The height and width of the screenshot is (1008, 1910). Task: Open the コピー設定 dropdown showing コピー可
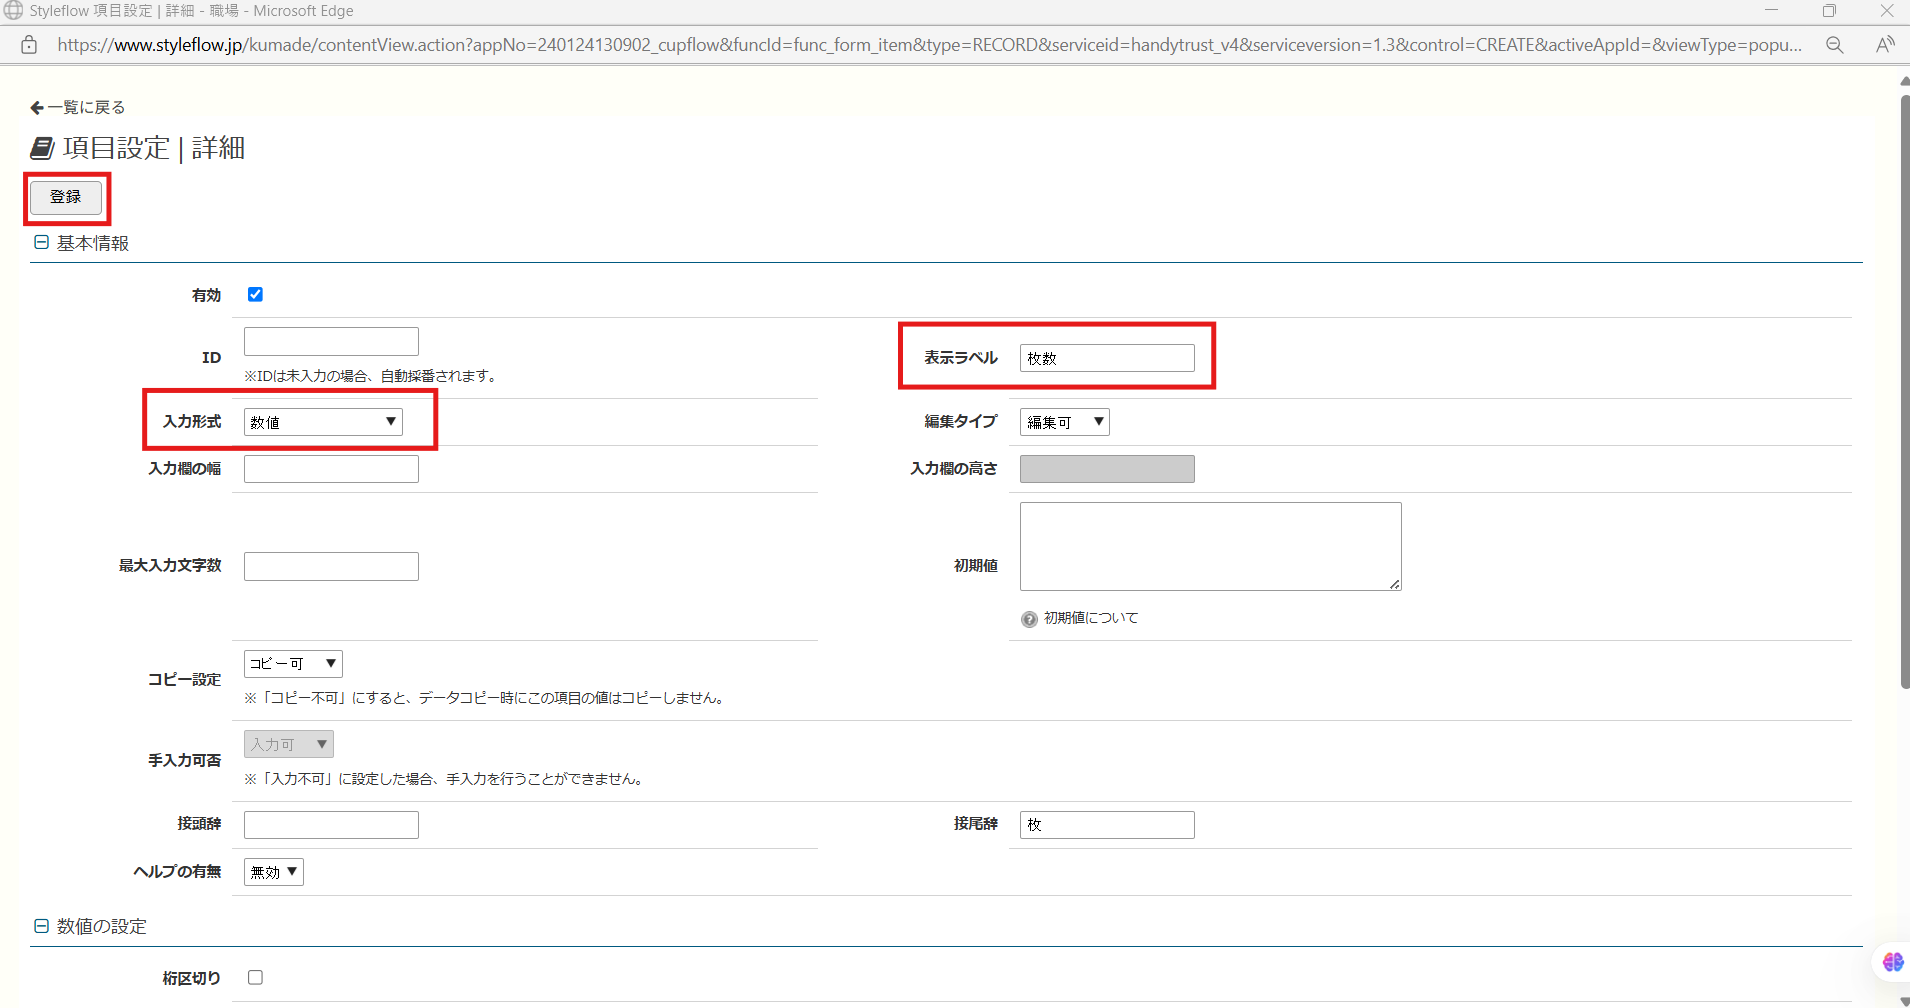click(292, 663)
